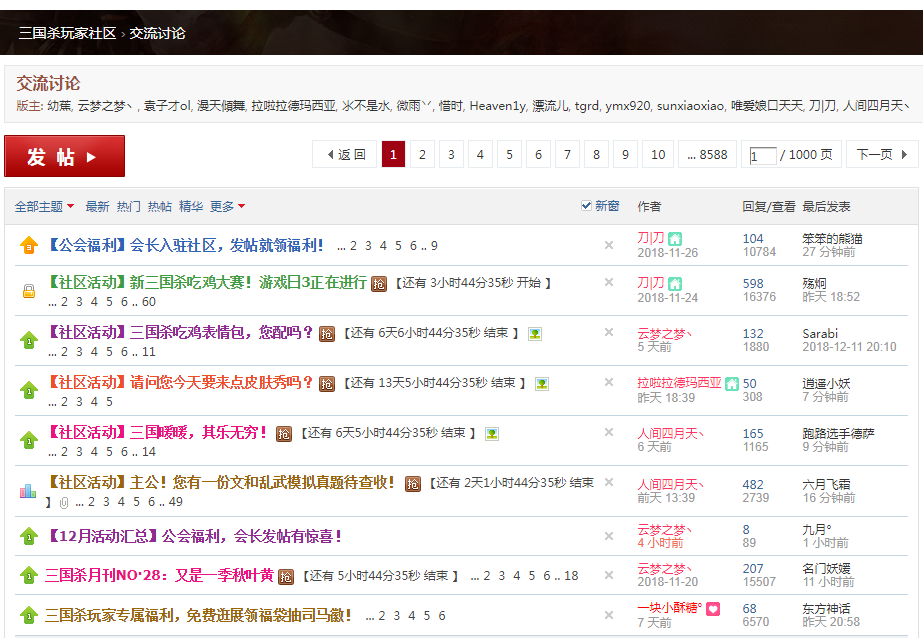This screenshot has height=638, width=923.
Task: Click the image icon after 三国暖暖 countdown
Action: (491, 434)
